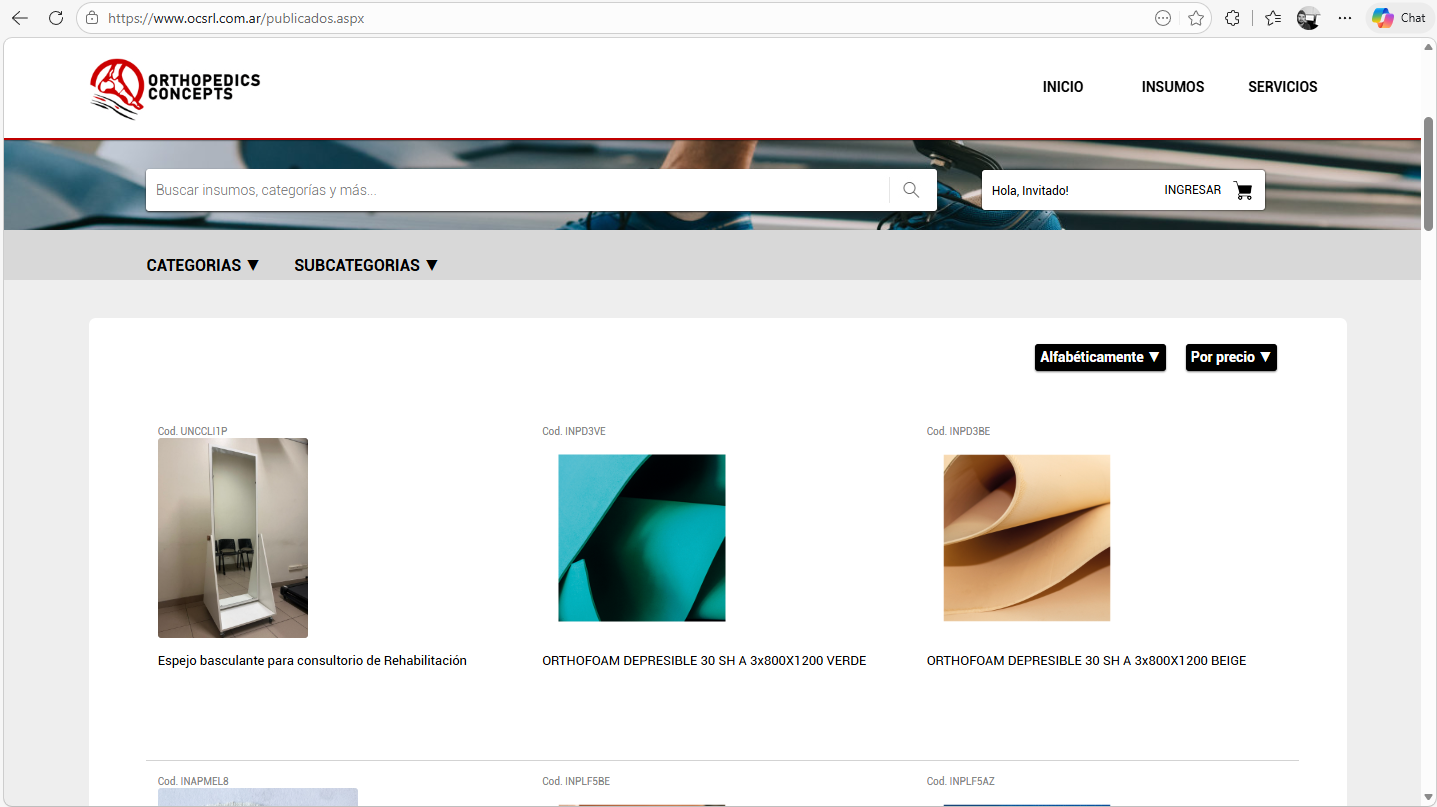Open browser extensions icon in the toolbar
Viewport: 1437px width, 807px height.
(1232, 17)
